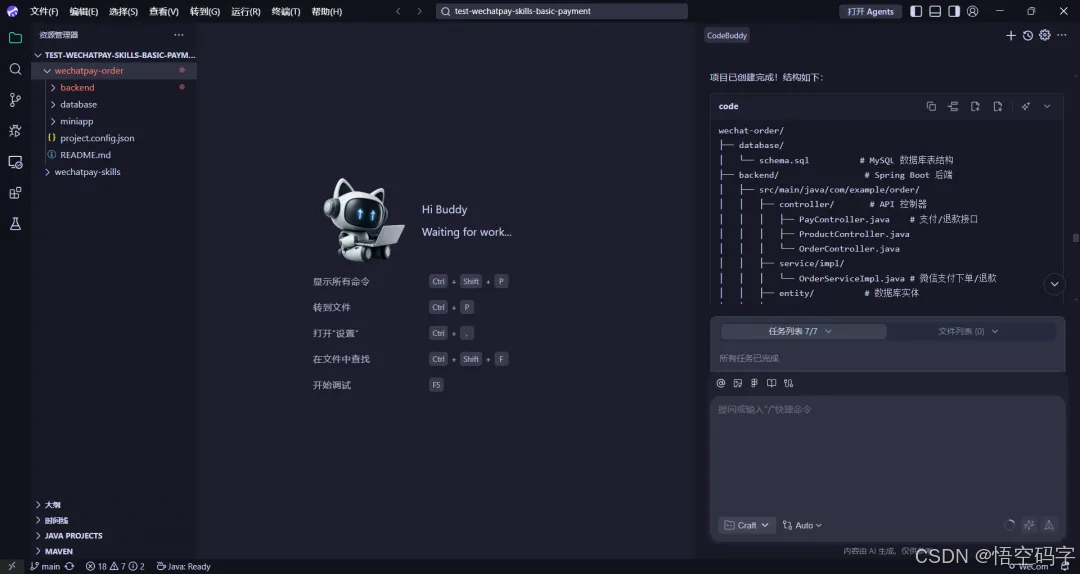Focus the chat prompt input field
The image size is (1080, 574).
(888, 455)
